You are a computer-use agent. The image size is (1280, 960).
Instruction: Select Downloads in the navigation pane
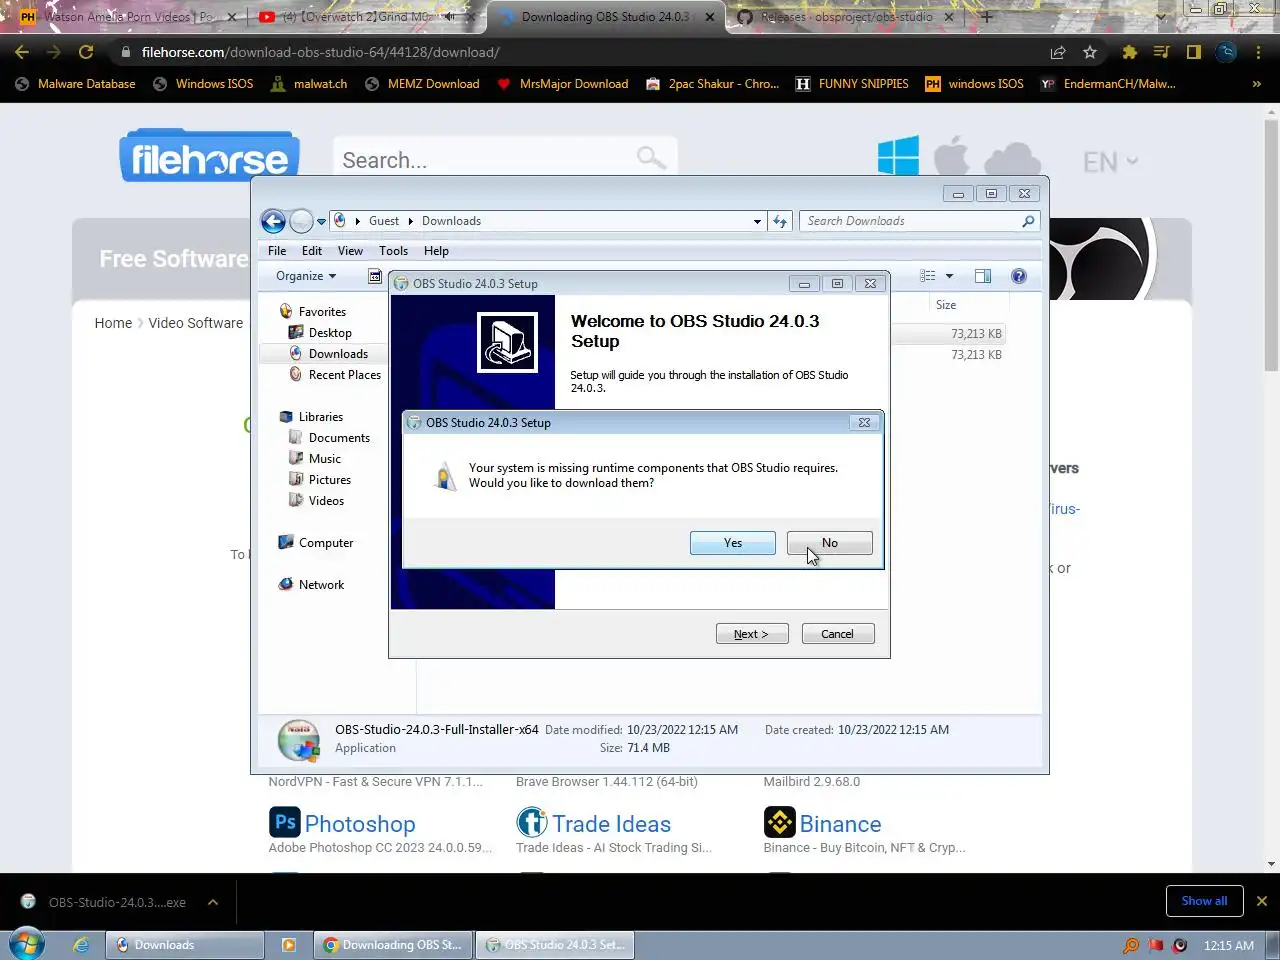tap(338, 354)
